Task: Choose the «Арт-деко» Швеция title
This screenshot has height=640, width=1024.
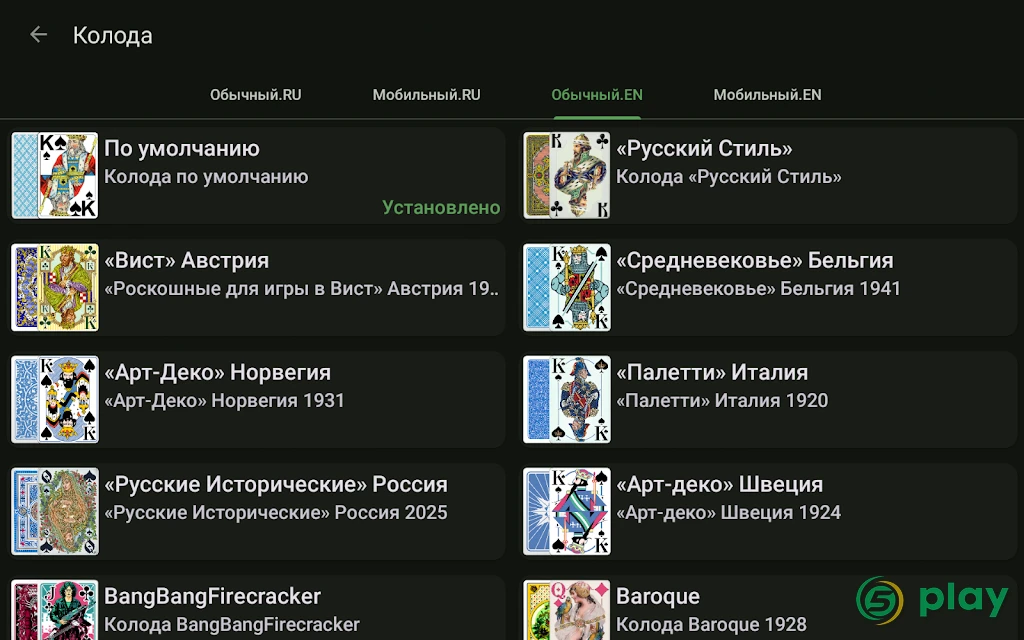Action: tap(719, 485)
